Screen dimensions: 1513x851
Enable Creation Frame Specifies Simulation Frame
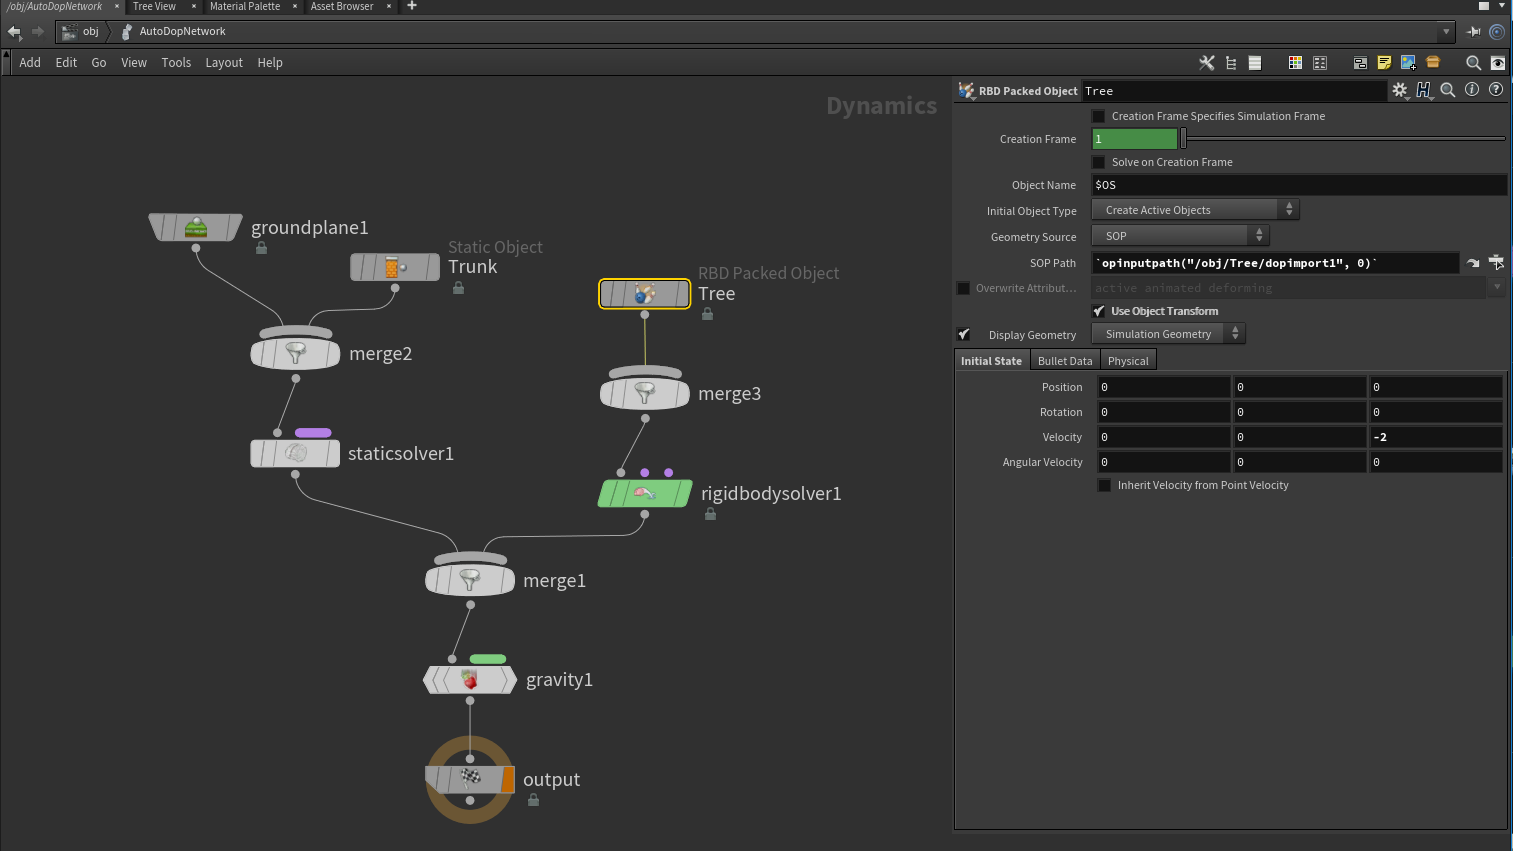1098,116
